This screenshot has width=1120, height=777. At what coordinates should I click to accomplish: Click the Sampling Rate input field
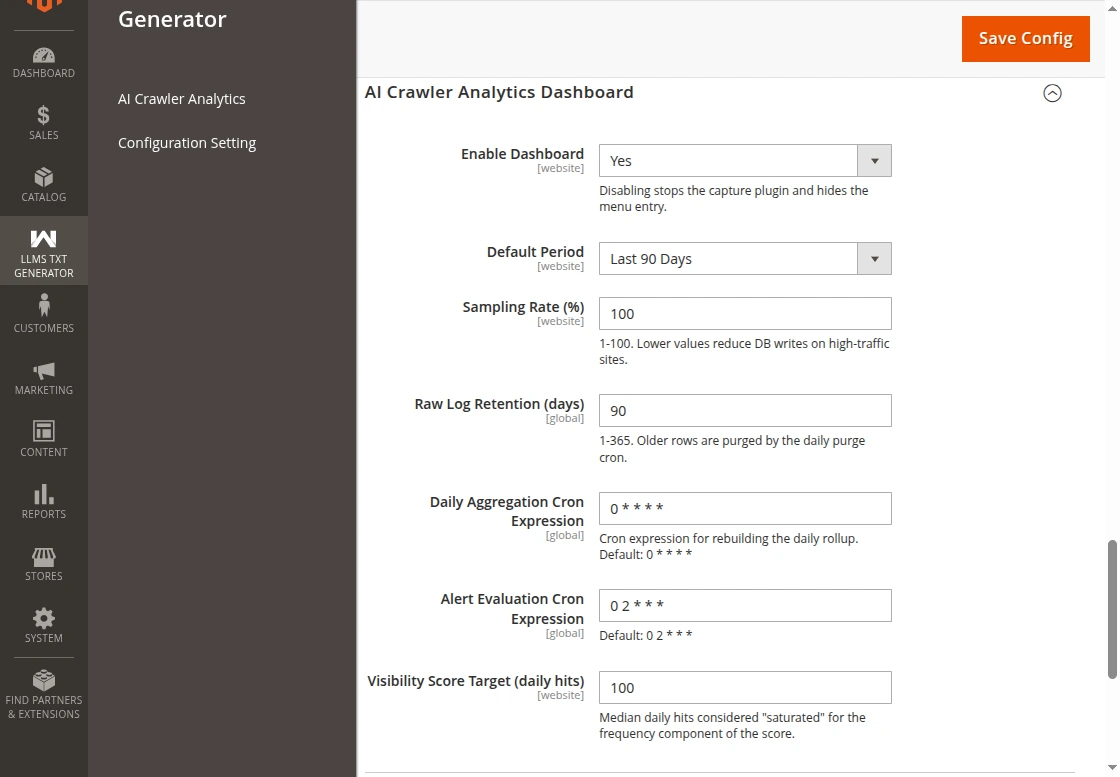745,314
